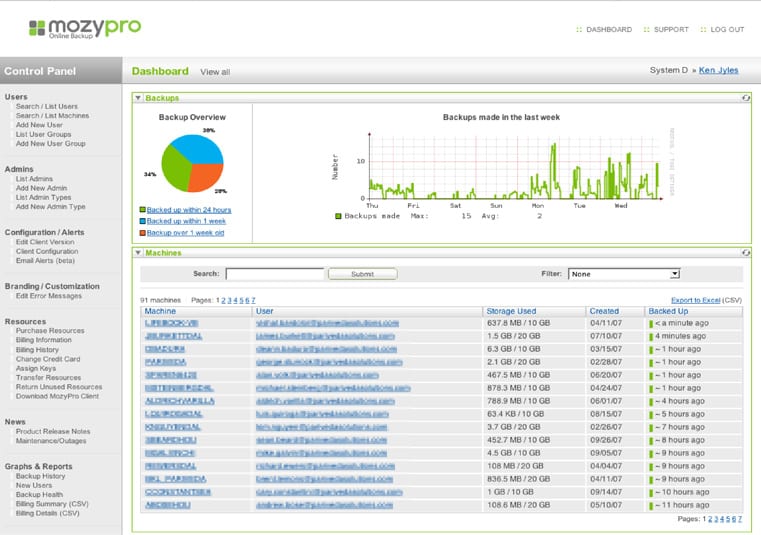Click the machine Search input field
The width and height of the screenshot is (761, 535).
pos(275,274)
